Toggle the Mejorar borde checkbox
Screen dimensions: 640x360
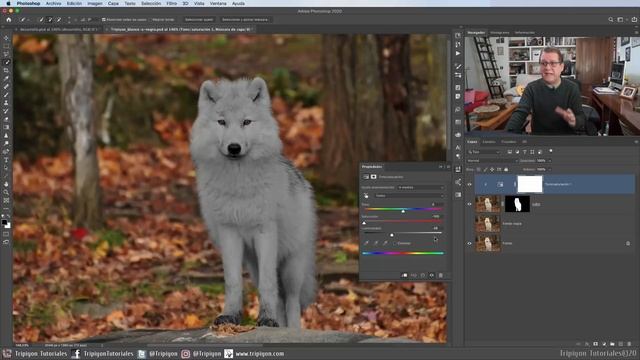[x=149, y=20]
